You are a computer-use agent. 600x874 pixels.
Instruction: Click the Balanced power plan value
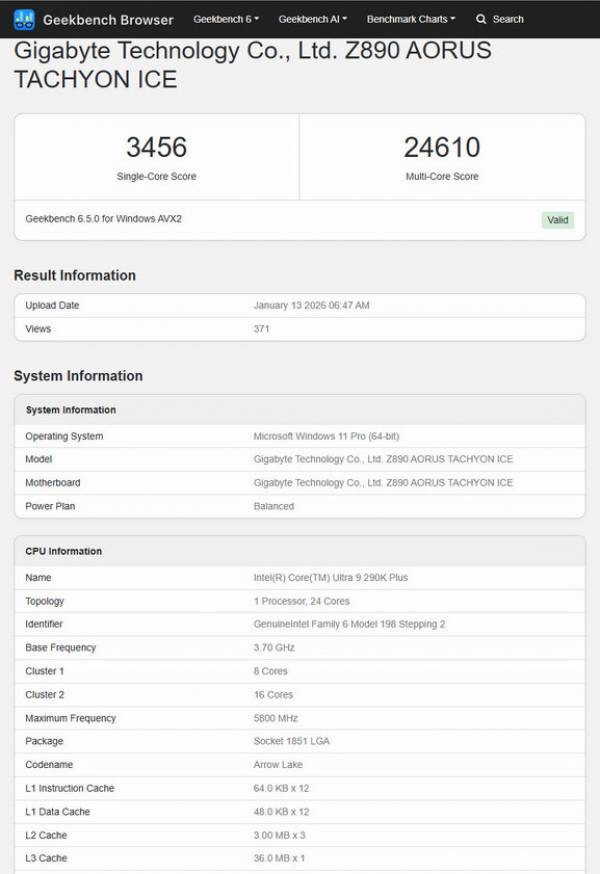(274, 506)
